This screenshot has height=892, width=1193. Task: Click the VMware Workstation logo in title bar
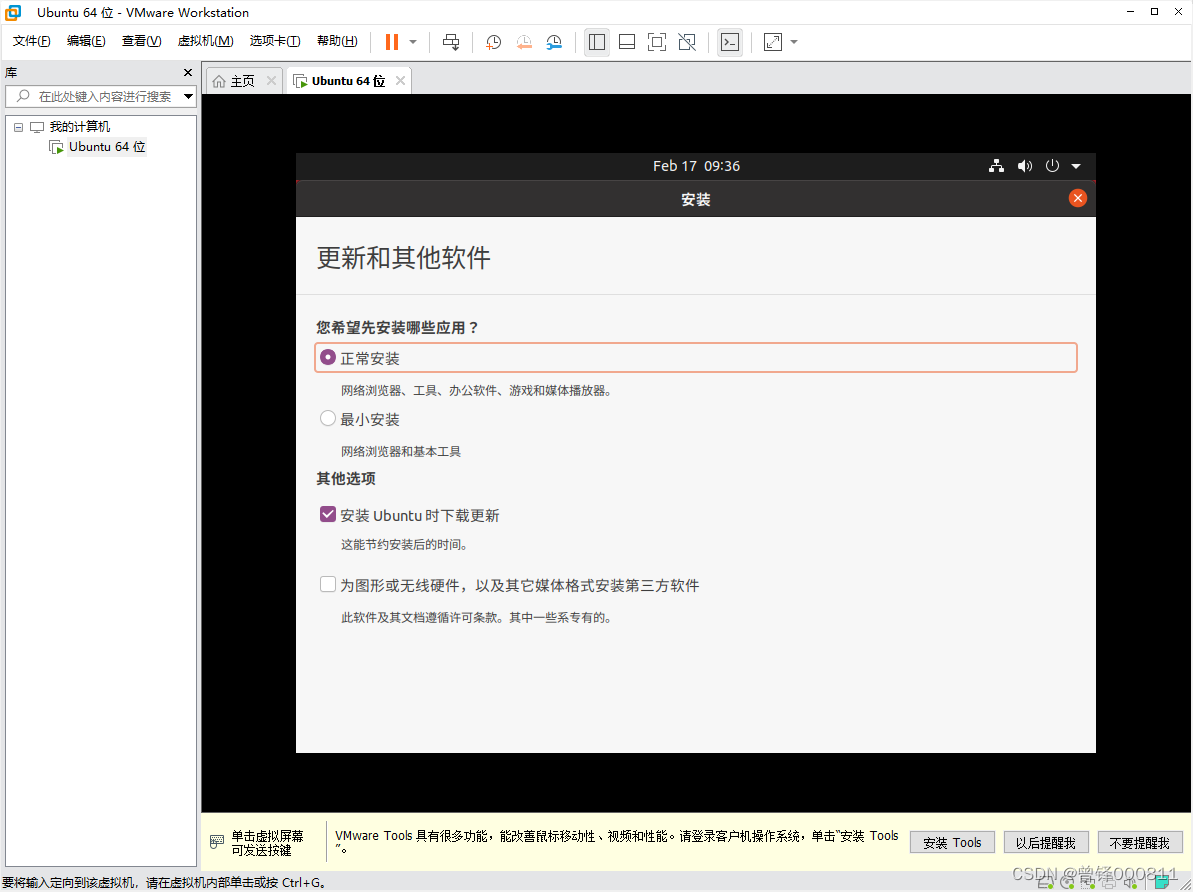pyautogui.click(x=13, y=12)
